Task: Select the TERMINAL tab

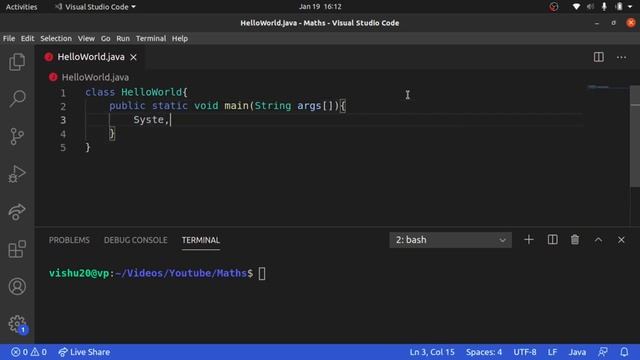Action: click(201, 240)
